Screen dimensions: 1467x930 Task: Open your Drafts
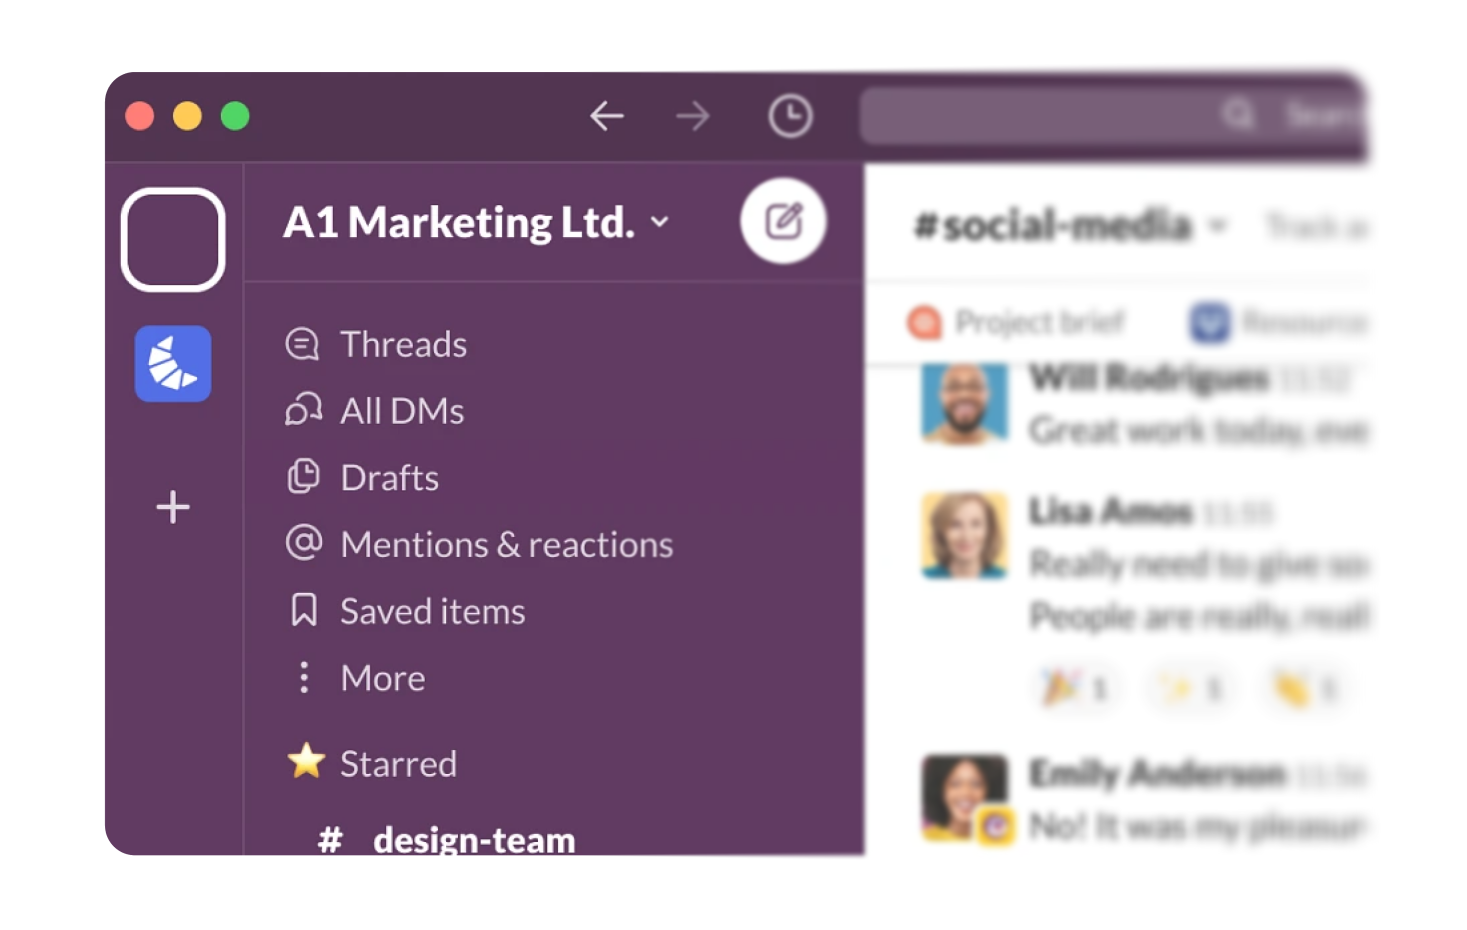389,477
